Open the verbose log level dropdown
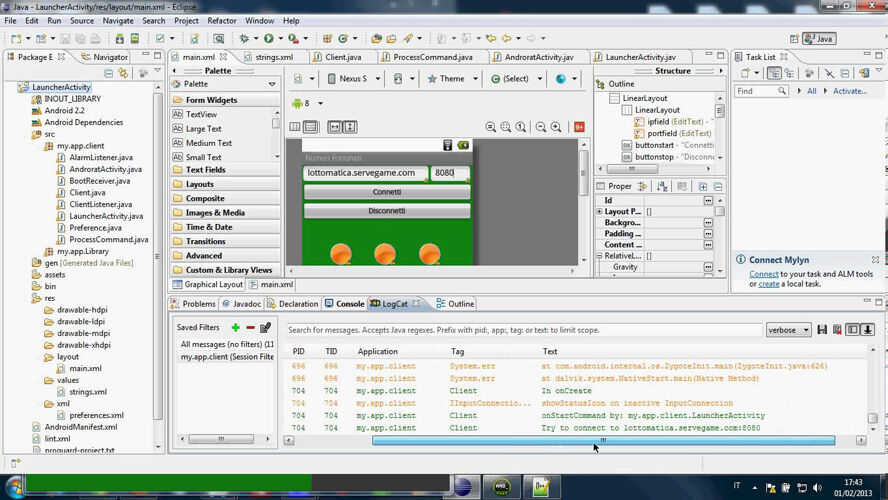Viewport: 888px width, 500px height. pos(789,330)
